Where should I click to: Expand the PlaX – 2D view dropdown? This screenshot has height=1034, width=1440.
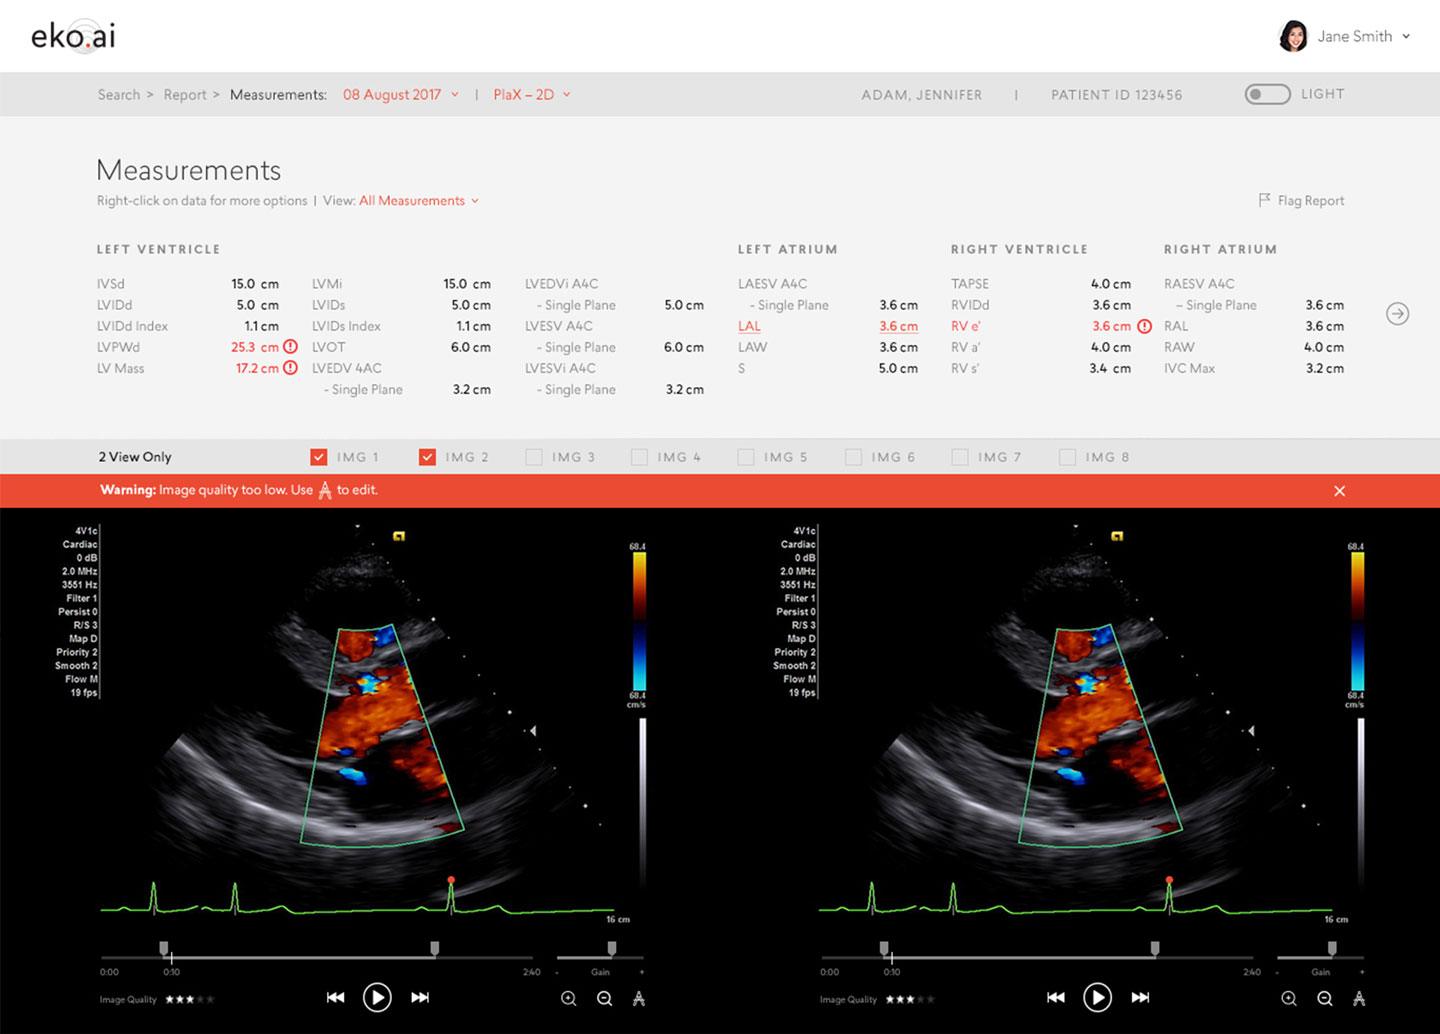tap(566, 94)
